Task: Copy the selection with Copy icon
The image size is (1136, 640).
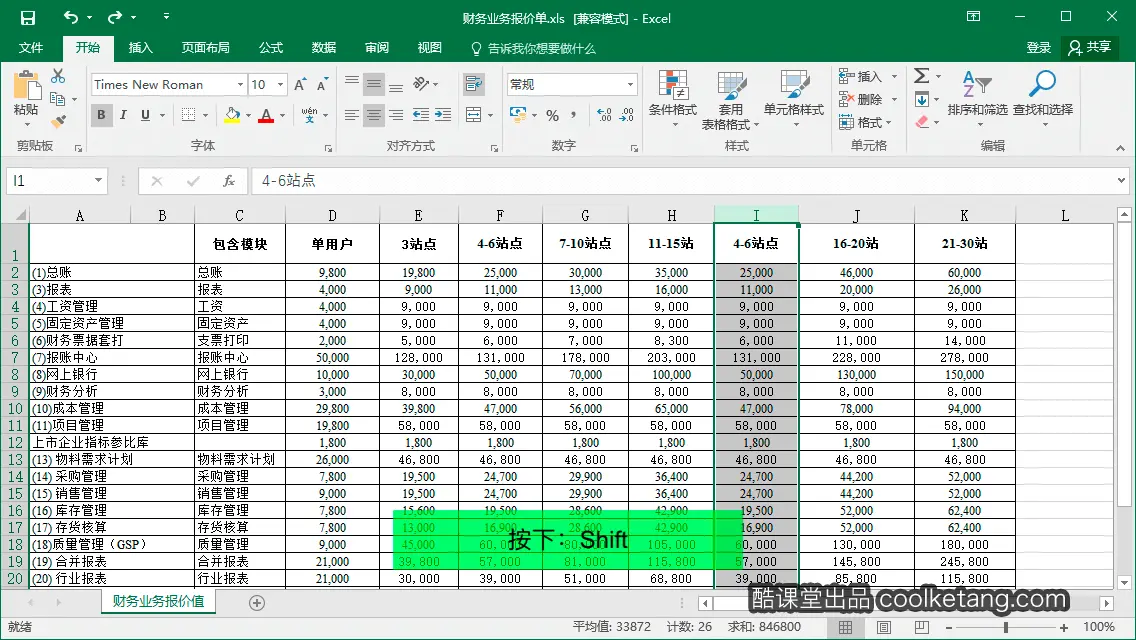Action: point(58,99)
